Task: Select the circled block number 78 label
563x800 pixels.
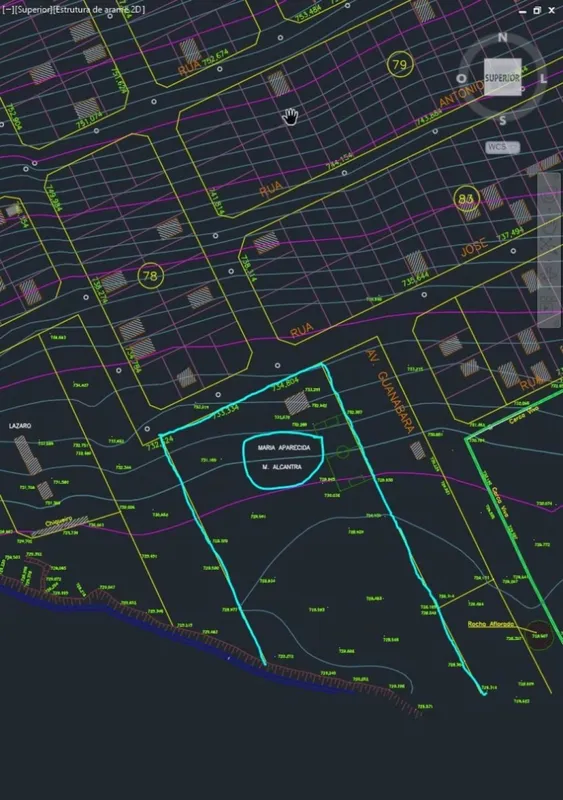Action: [x=150, y=276]
